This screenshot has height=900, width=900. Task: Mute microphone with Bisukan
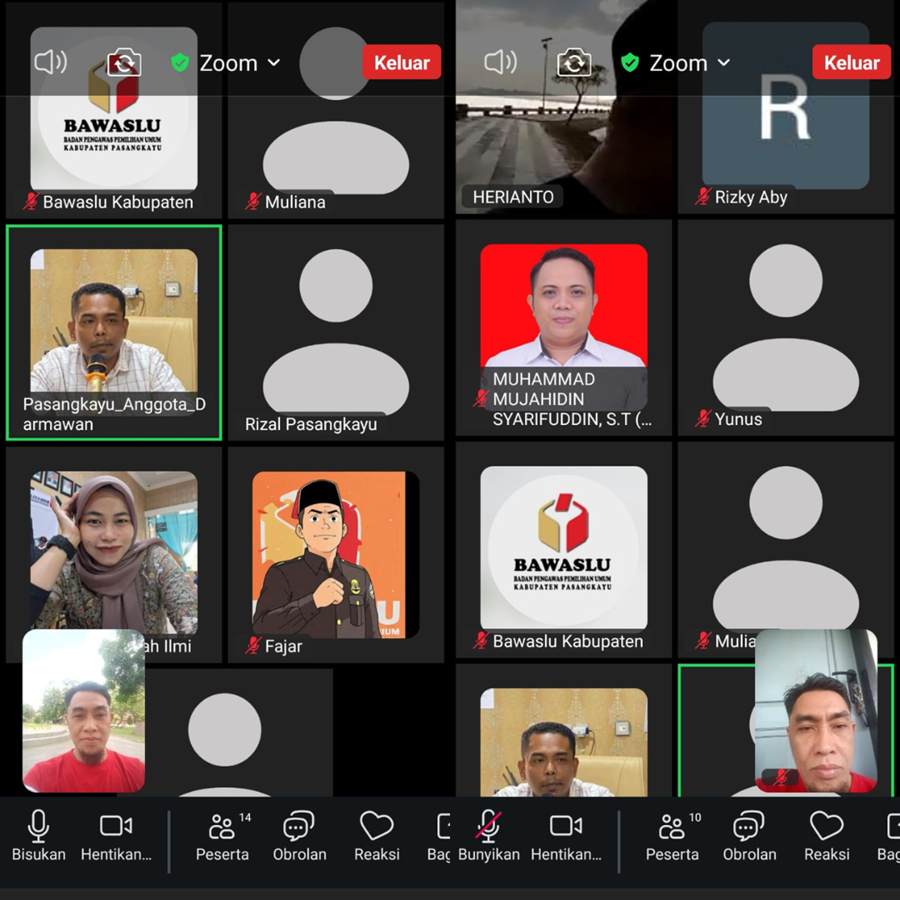click(38, 836)
